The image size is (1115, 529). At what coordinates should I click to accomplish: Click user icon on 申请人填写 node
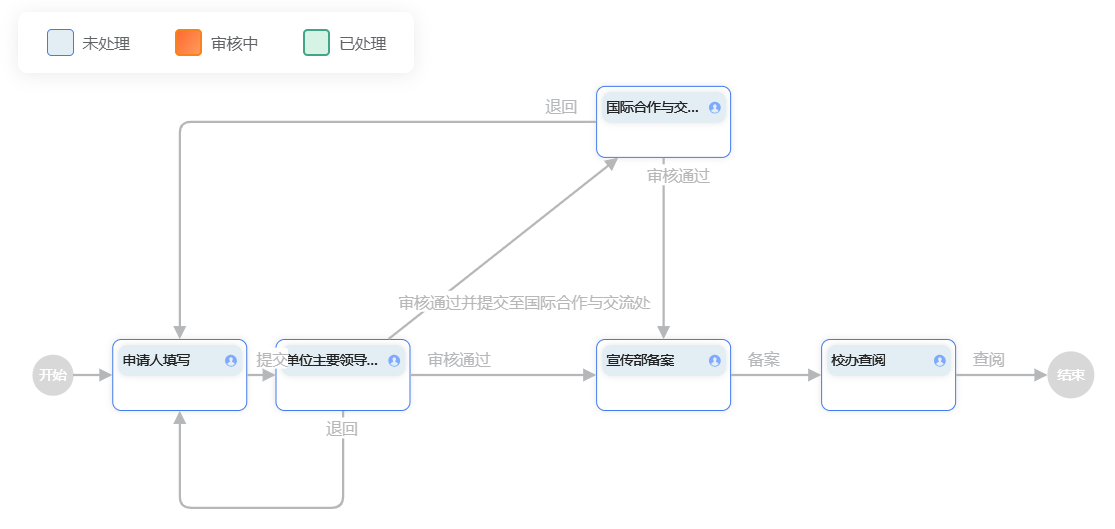[x=231, y=361]
